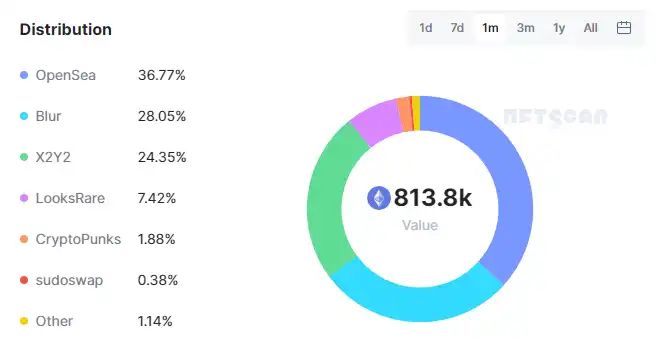Select the 7d time range tab
The height and width of the screenshot is (360, 661).
[x=457, y=28]
